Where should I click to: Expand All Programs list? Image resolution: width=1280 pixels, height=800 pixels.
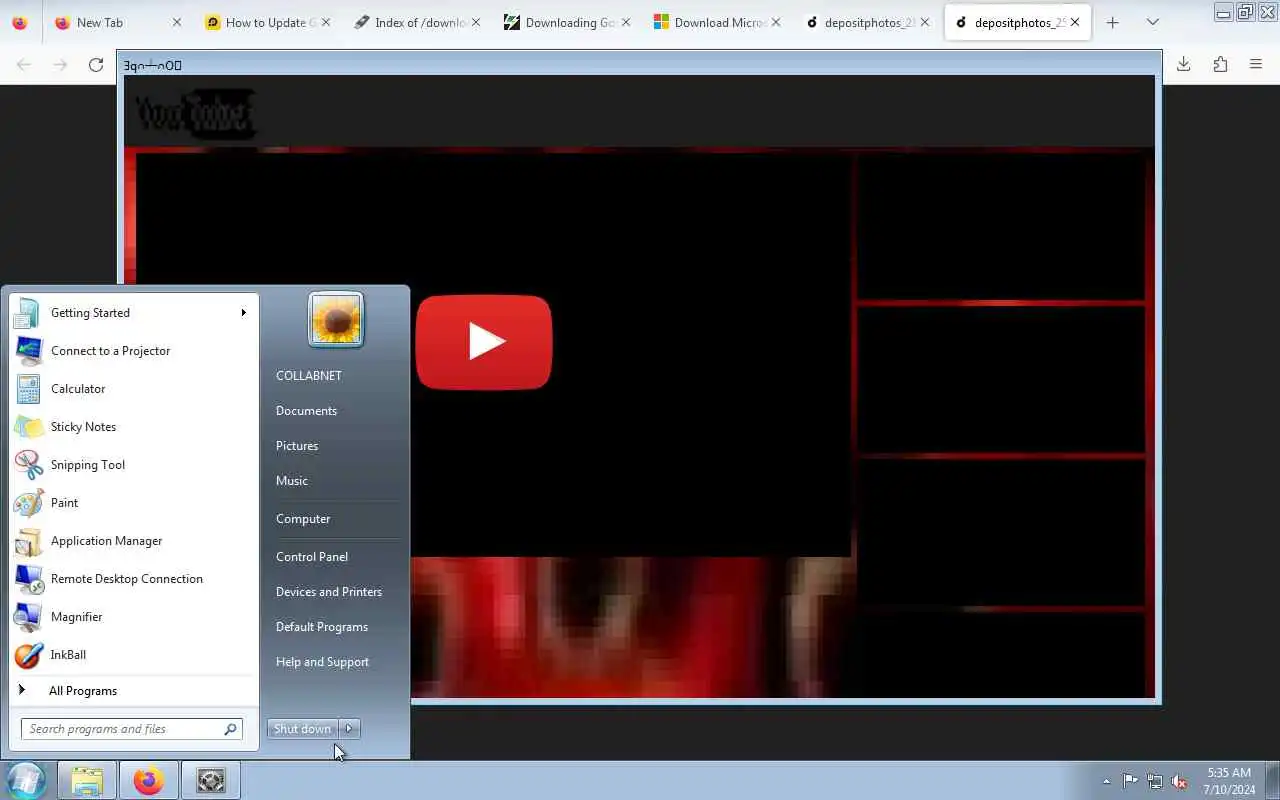pyautogui.click(x=133, y=691)
